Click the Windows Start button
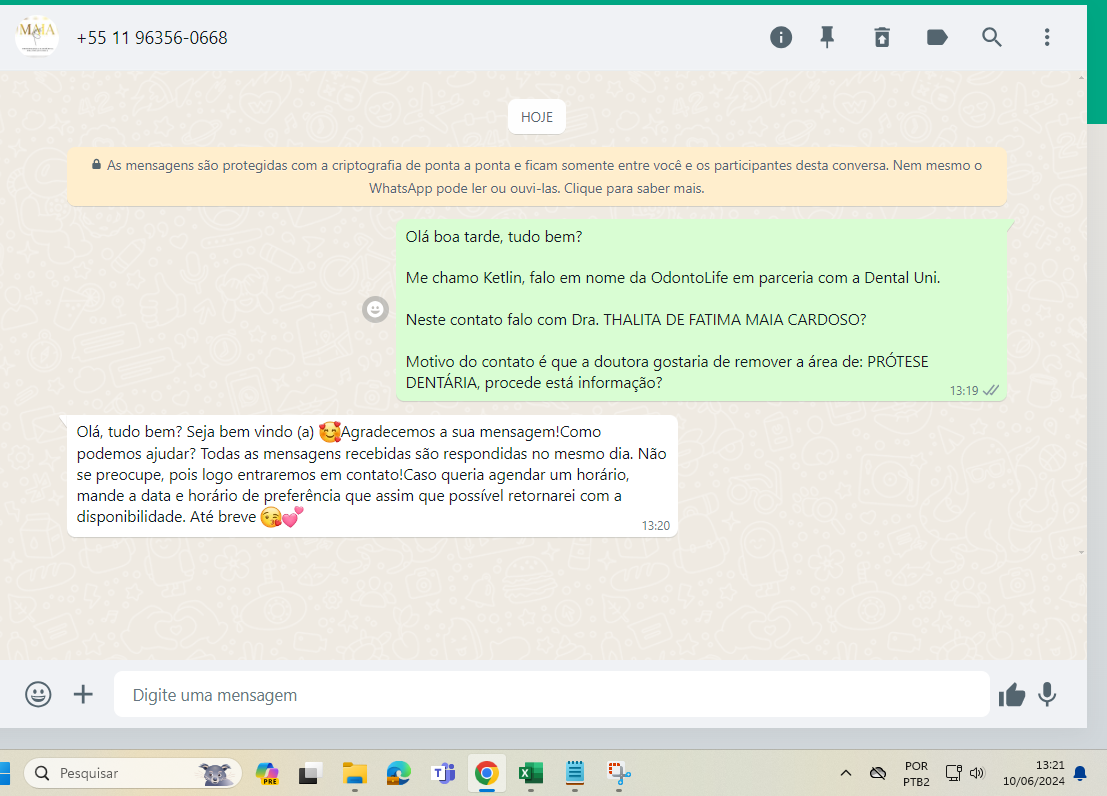The height and width of the screenshot is (796, 1107). (x=4, y=773)
